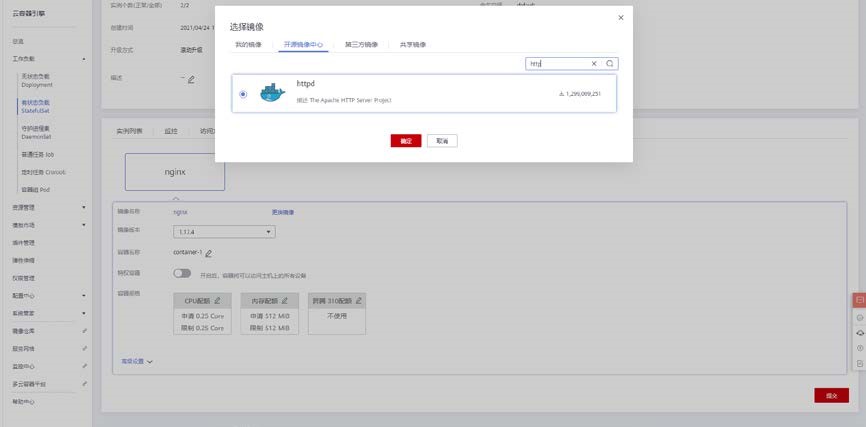Click the Docker whale logo of httpd
866x427 pixels.
pos(272,93)
